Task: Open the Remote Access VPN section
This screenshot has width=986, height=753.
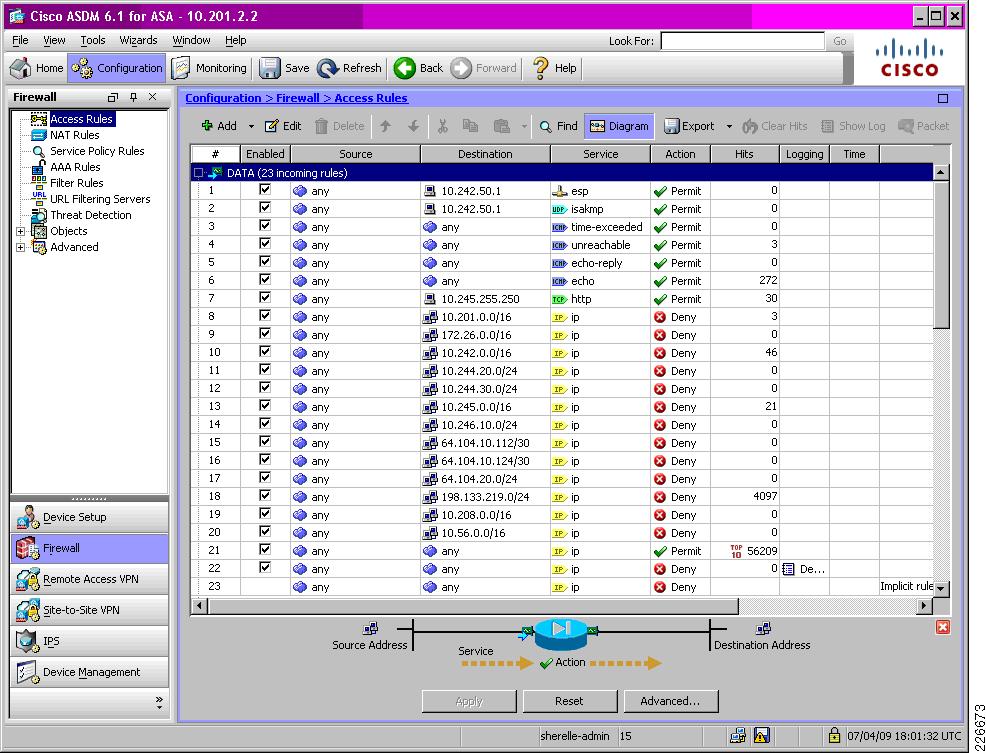Action: pos(89,579)
